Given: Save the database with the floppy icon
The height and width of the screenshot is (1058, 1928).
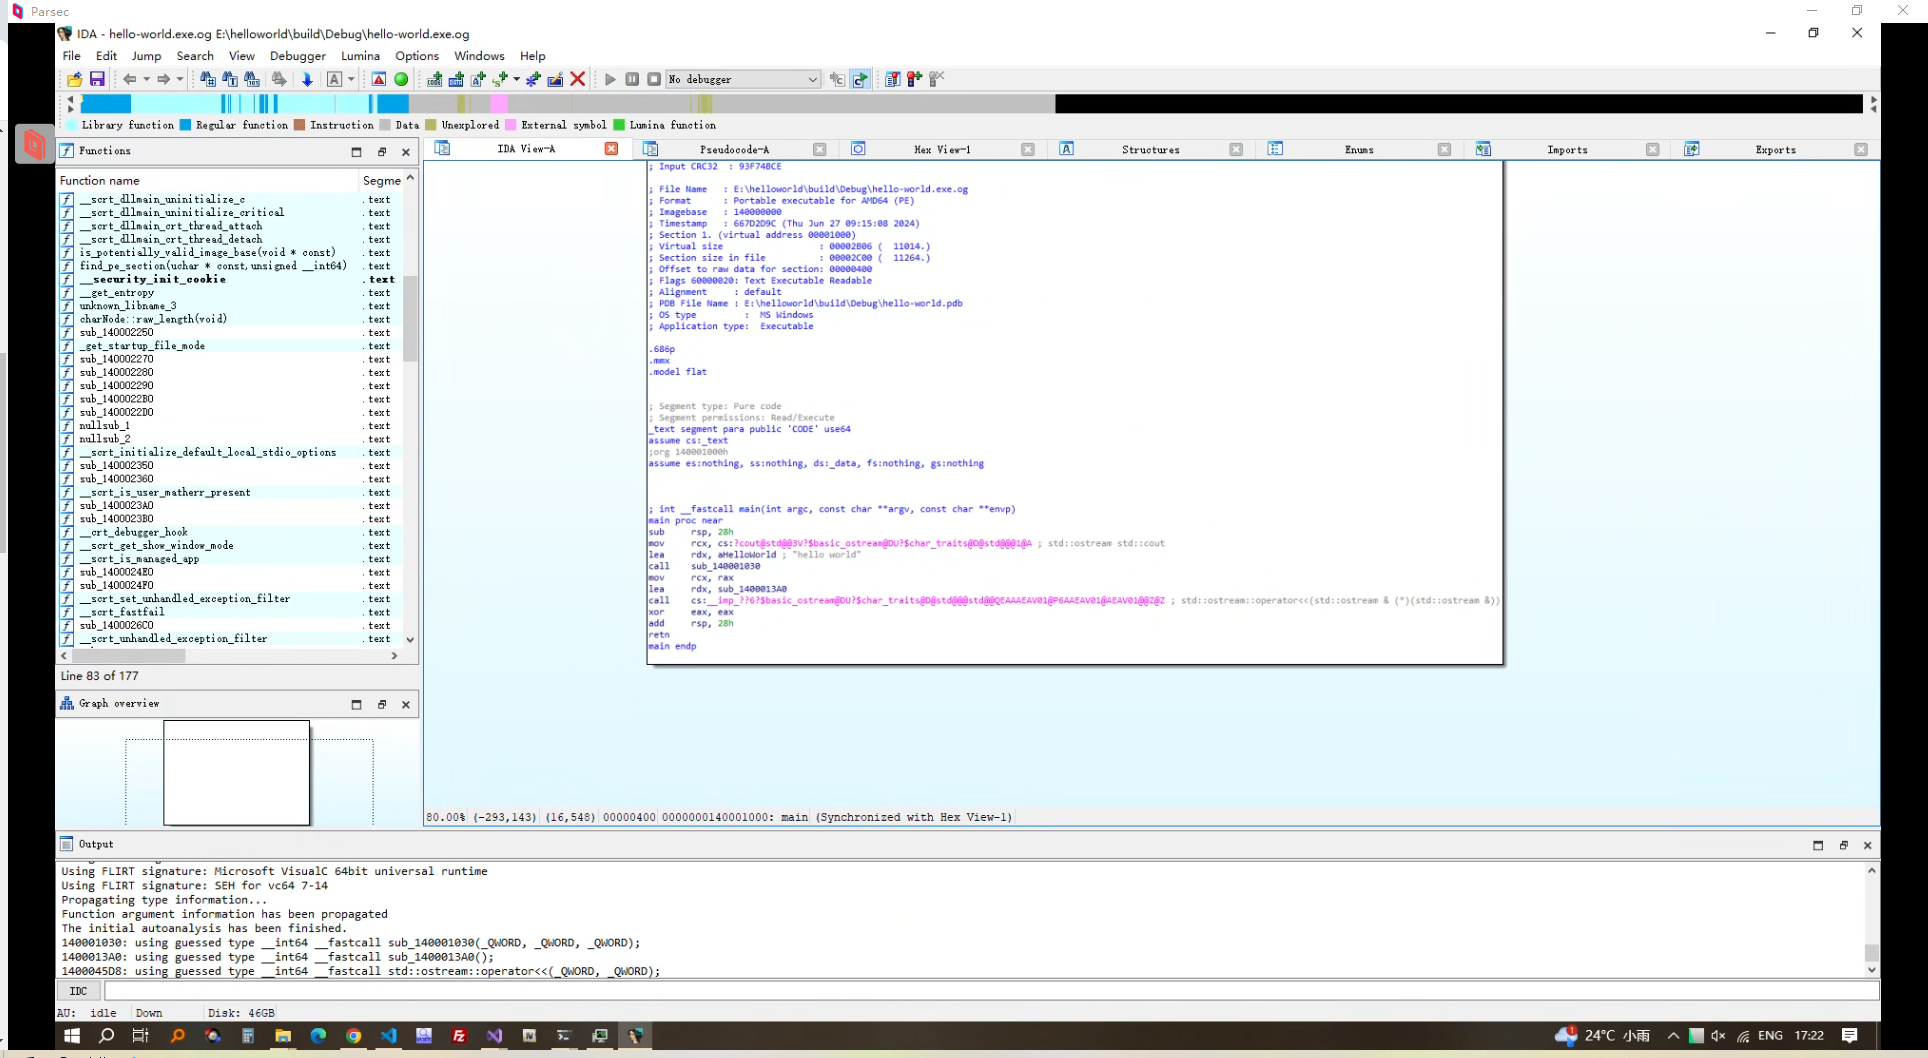Looking at the screenshot, I should coord(97,79).
